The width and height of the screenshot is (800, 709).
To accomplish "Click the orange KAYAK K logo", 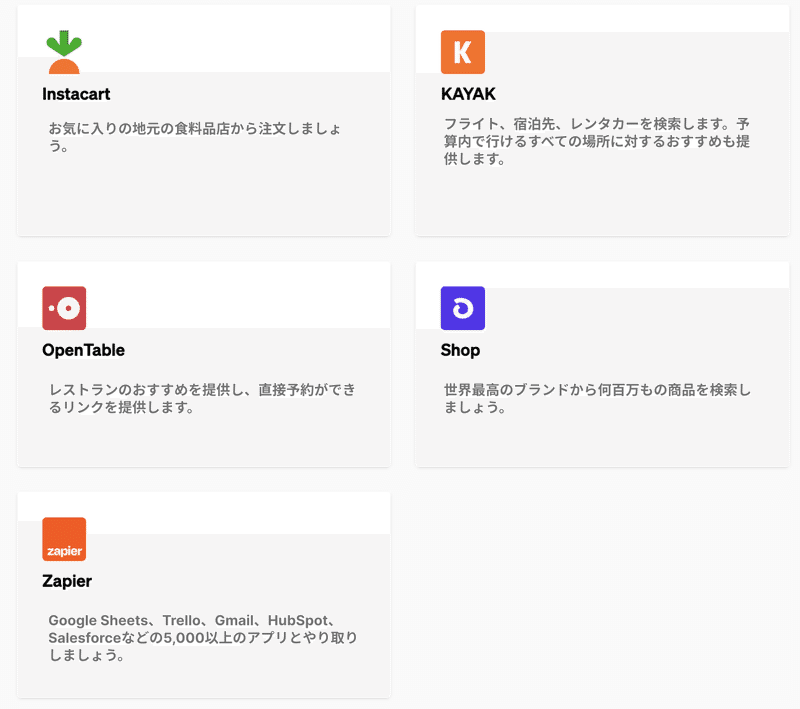I will click(x=463, y=52).
